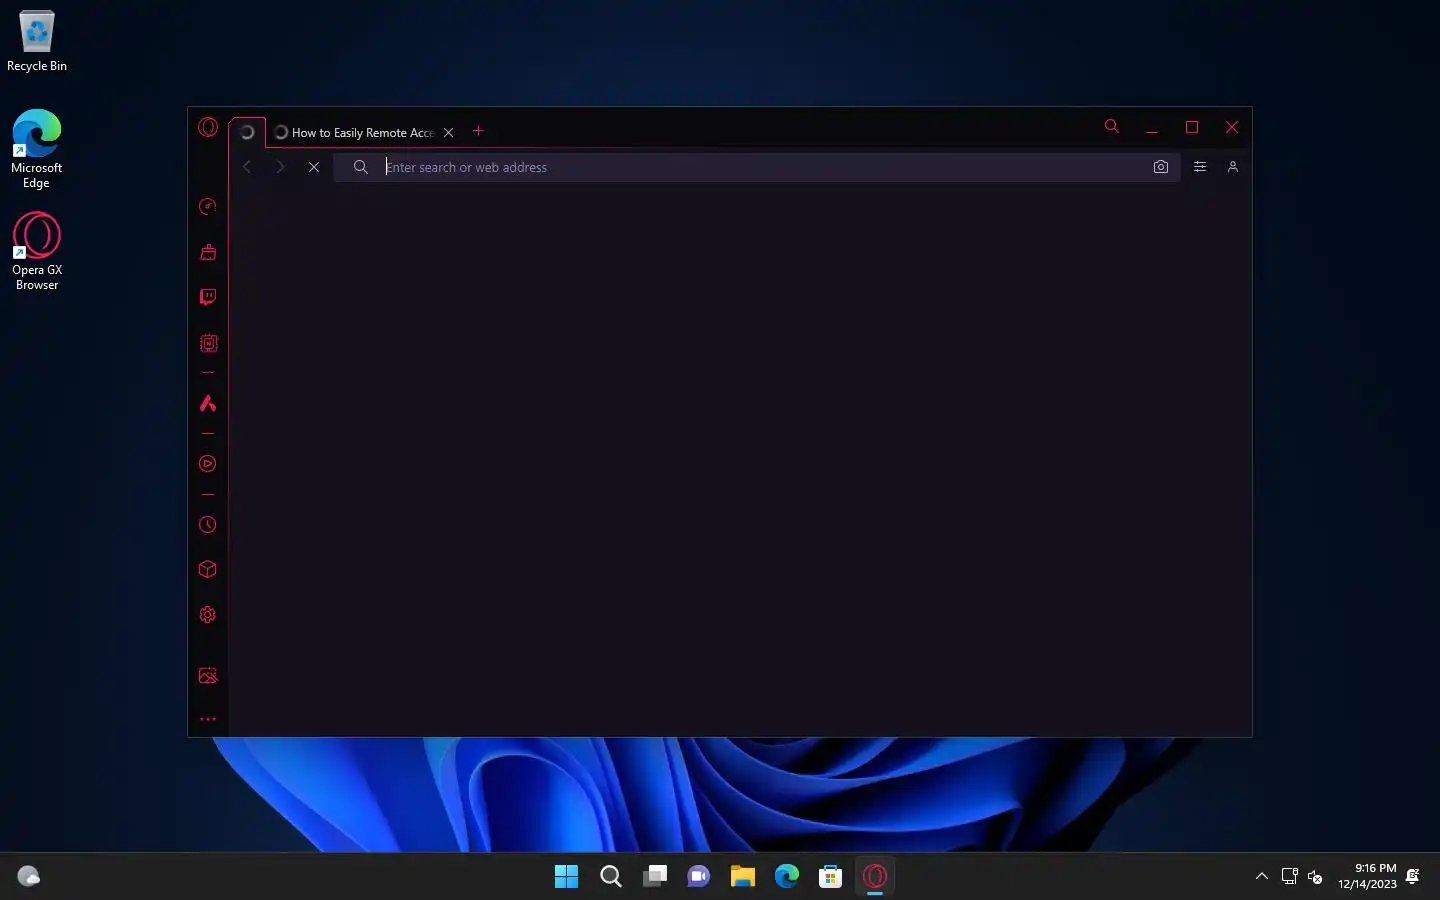
Task: Select the Recycle Bin desktop icon
Action: 37,42
